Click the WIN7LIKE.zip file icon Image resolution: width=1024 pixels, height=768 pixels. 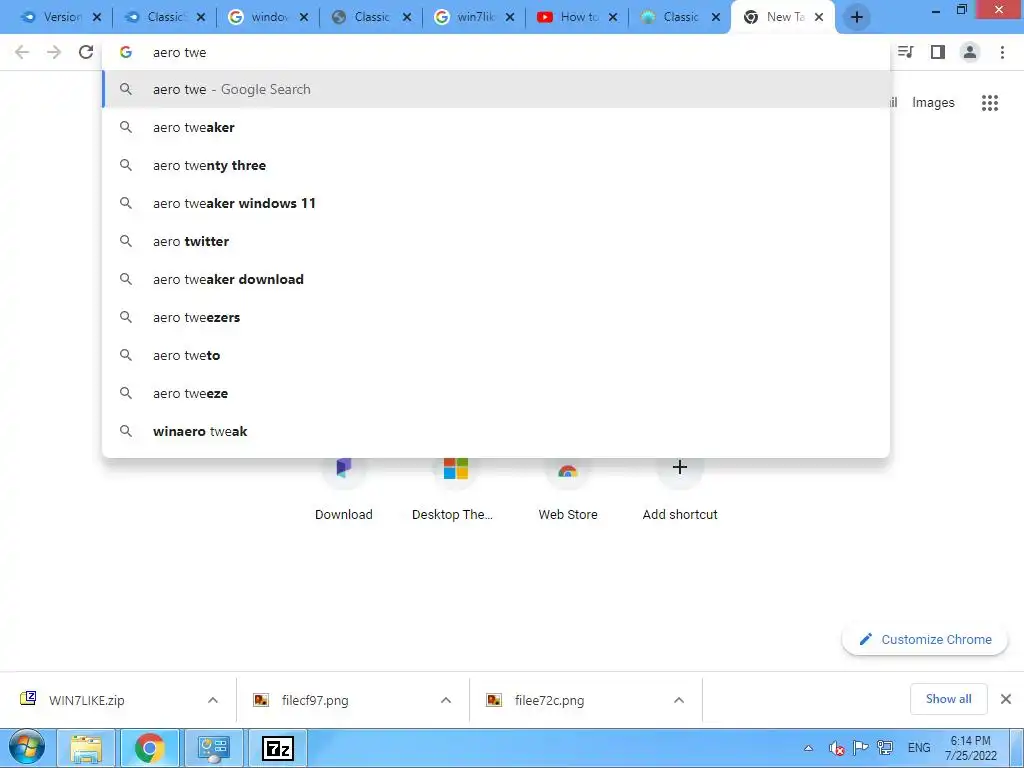coord(28,699)
